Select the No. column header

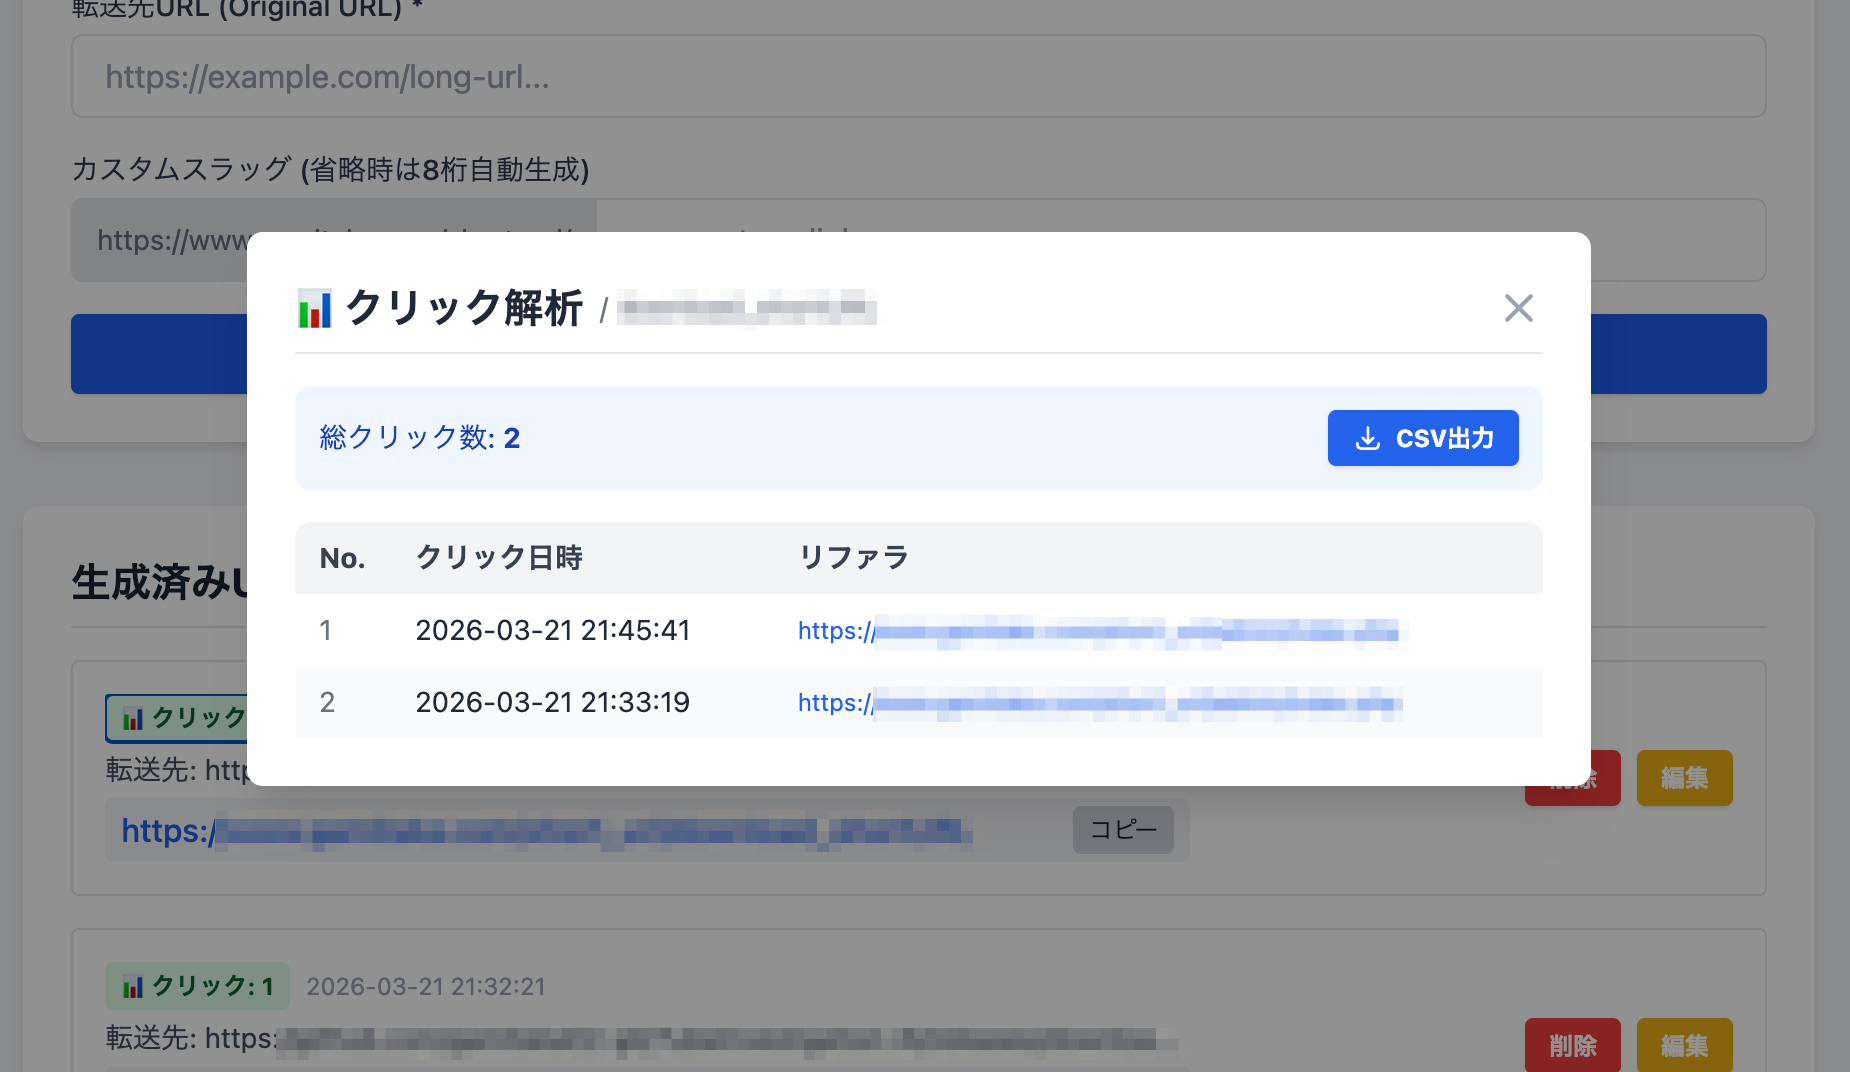coord(343,558)
